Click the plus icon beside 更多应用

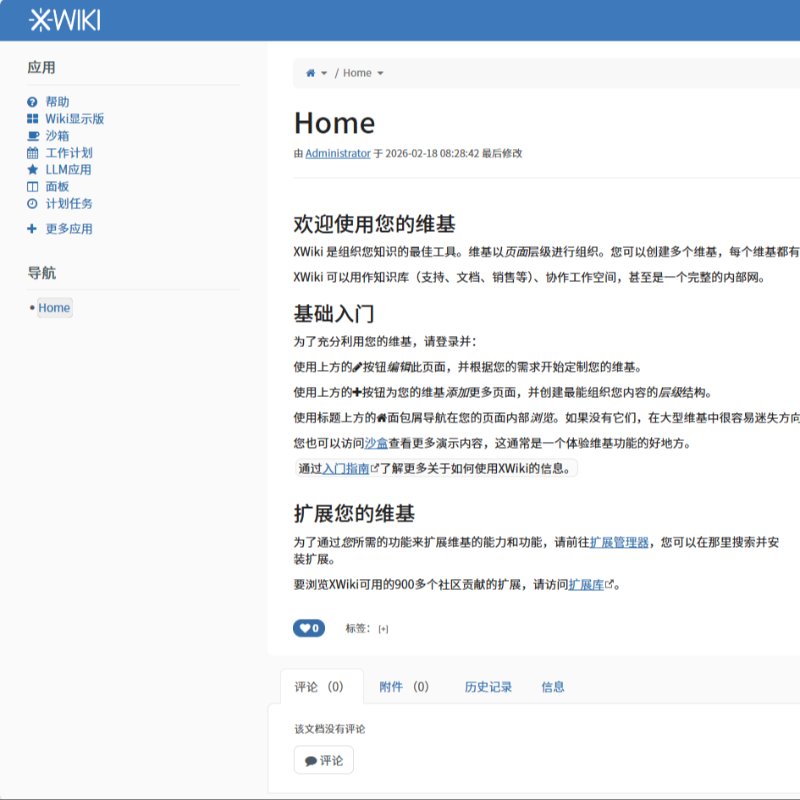32,229
